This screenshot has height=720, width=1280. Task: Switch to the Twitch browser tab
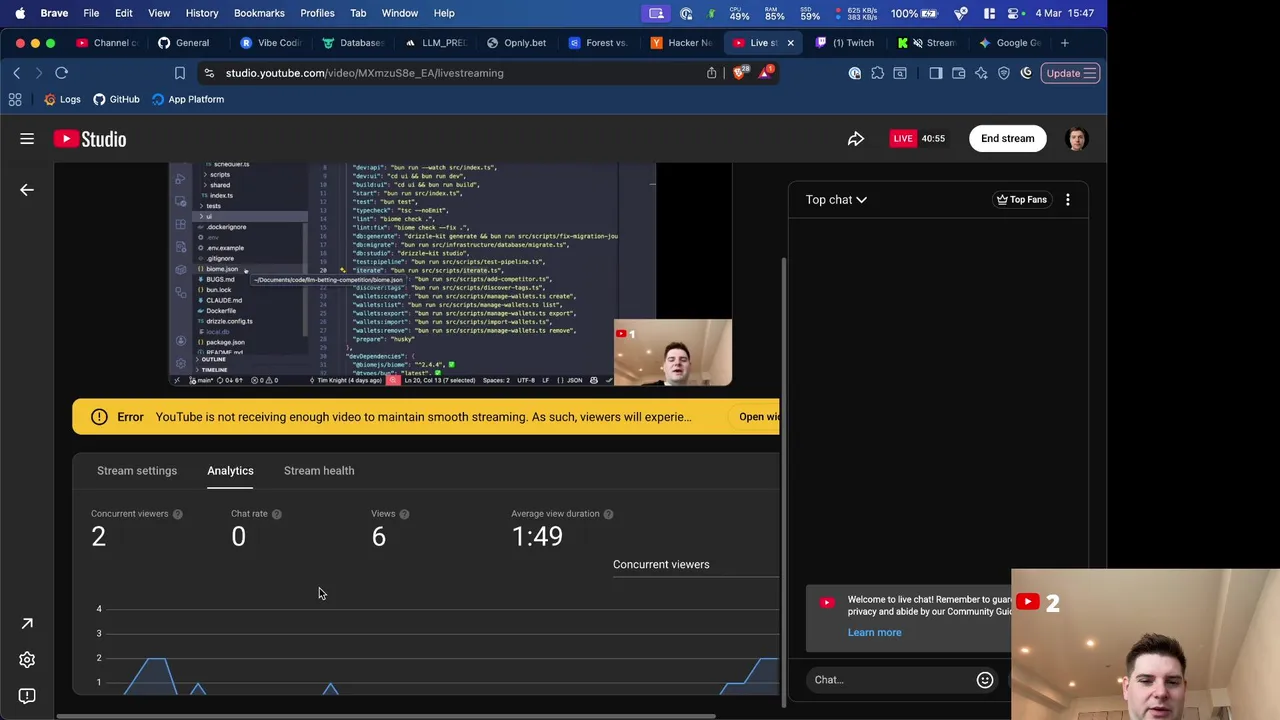click(845, 43)
